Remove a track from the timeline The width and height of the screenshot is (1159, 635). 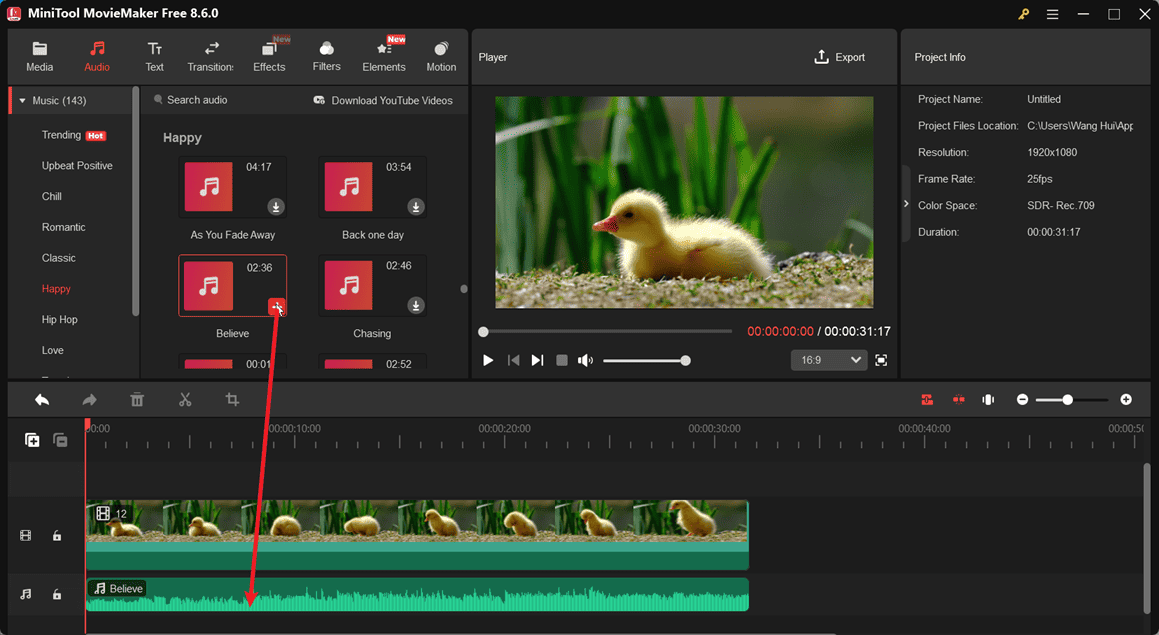click(61, 440)
